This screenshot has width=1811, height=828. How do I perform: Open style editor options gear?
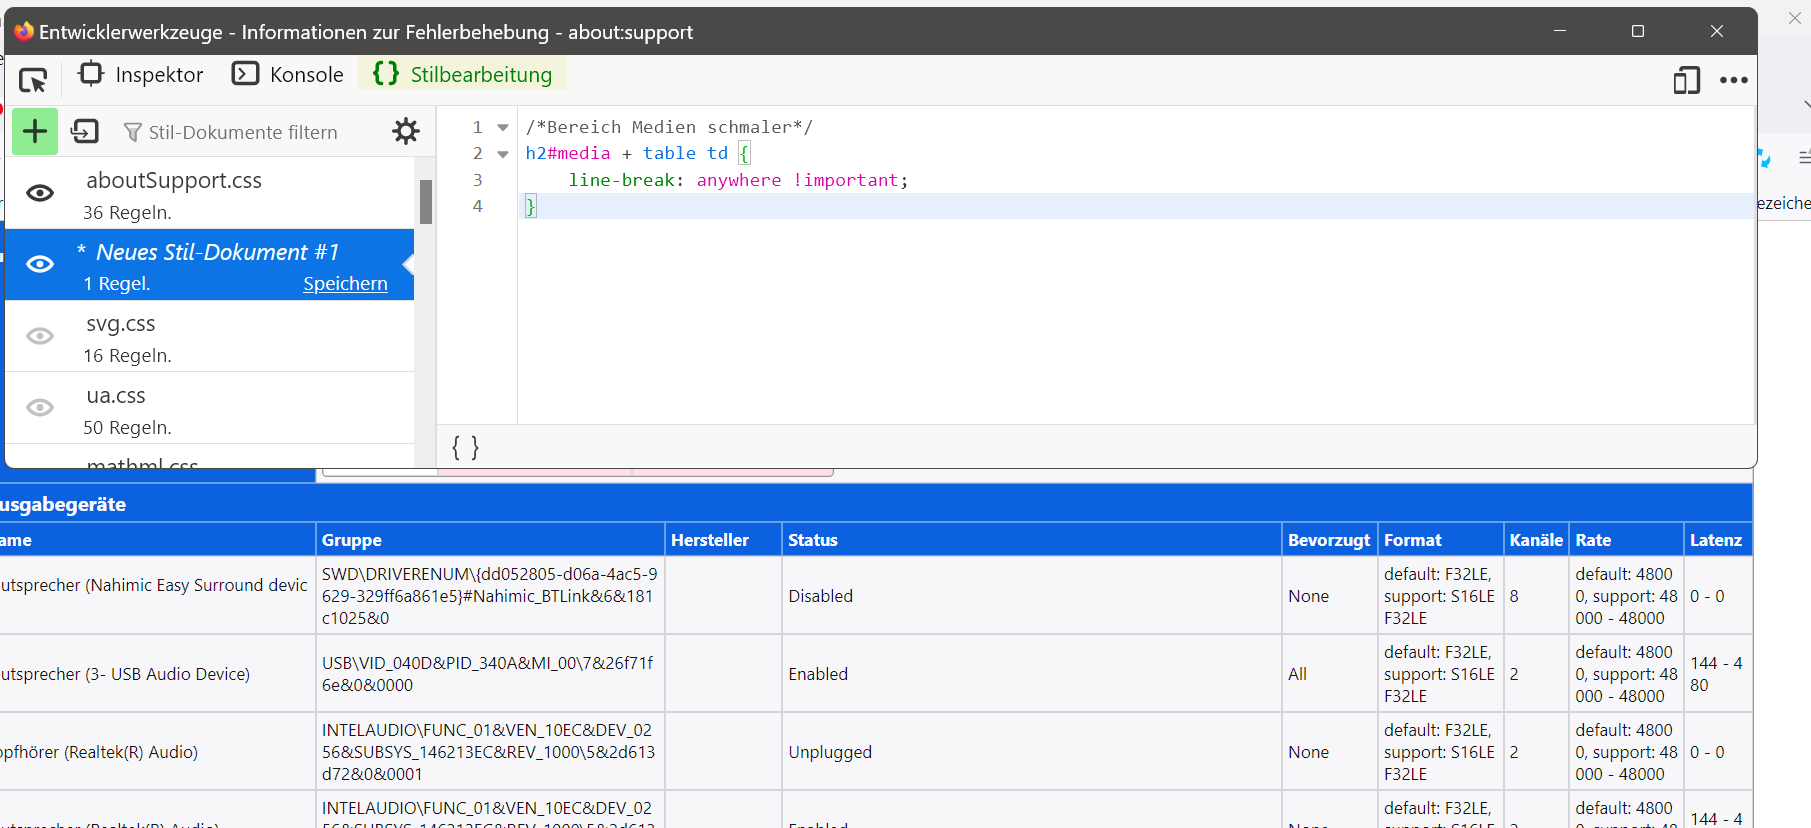click(405, 132)
